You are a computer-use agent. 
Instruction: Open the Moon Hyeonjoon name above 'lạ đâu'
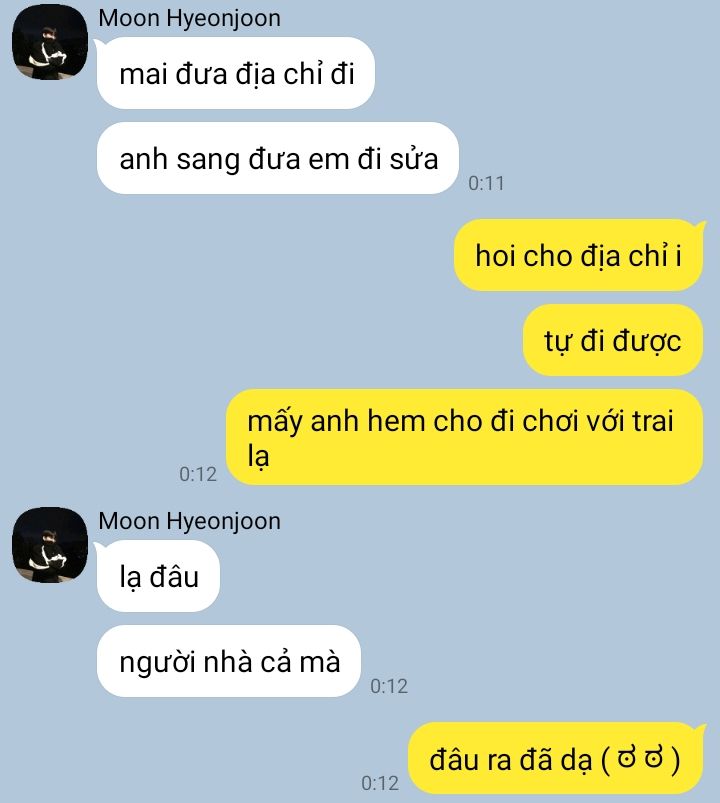point(189,521)
